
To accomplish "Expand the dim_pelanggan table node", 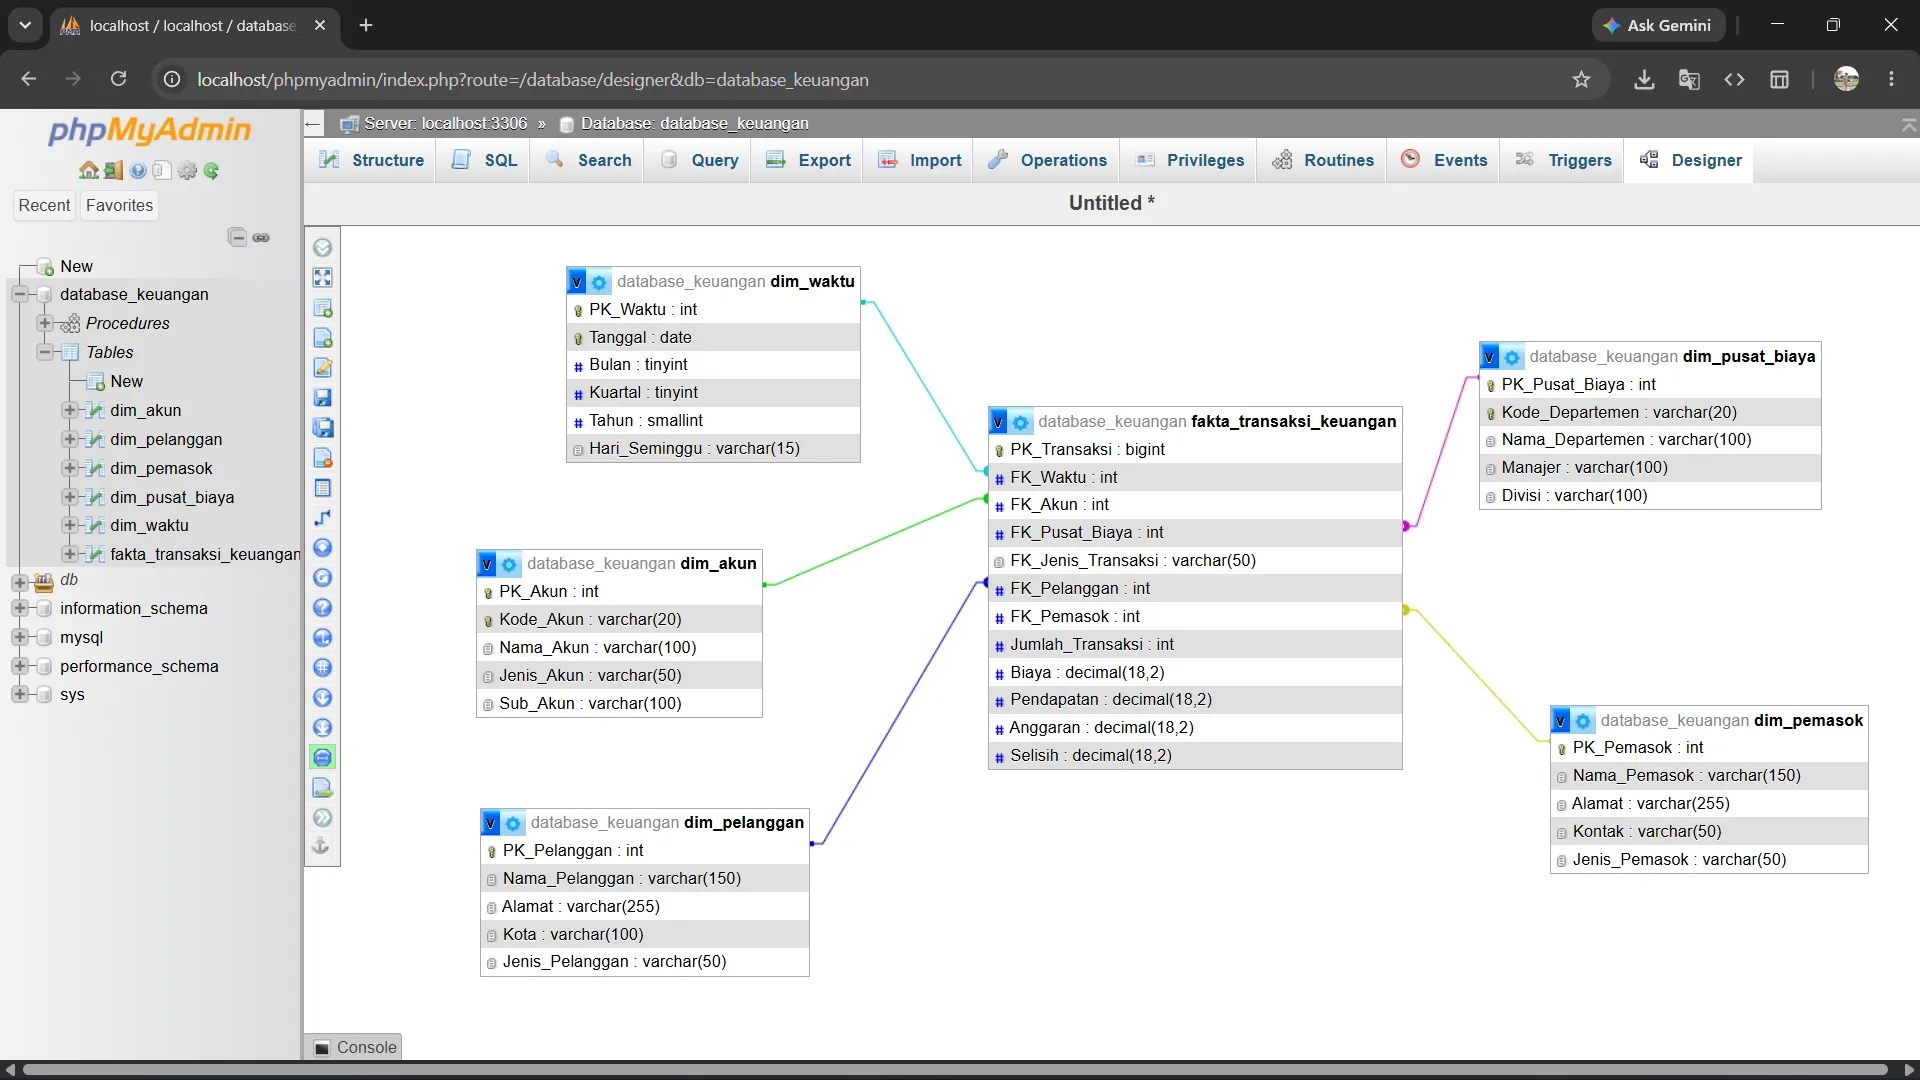I will [69, 439].
